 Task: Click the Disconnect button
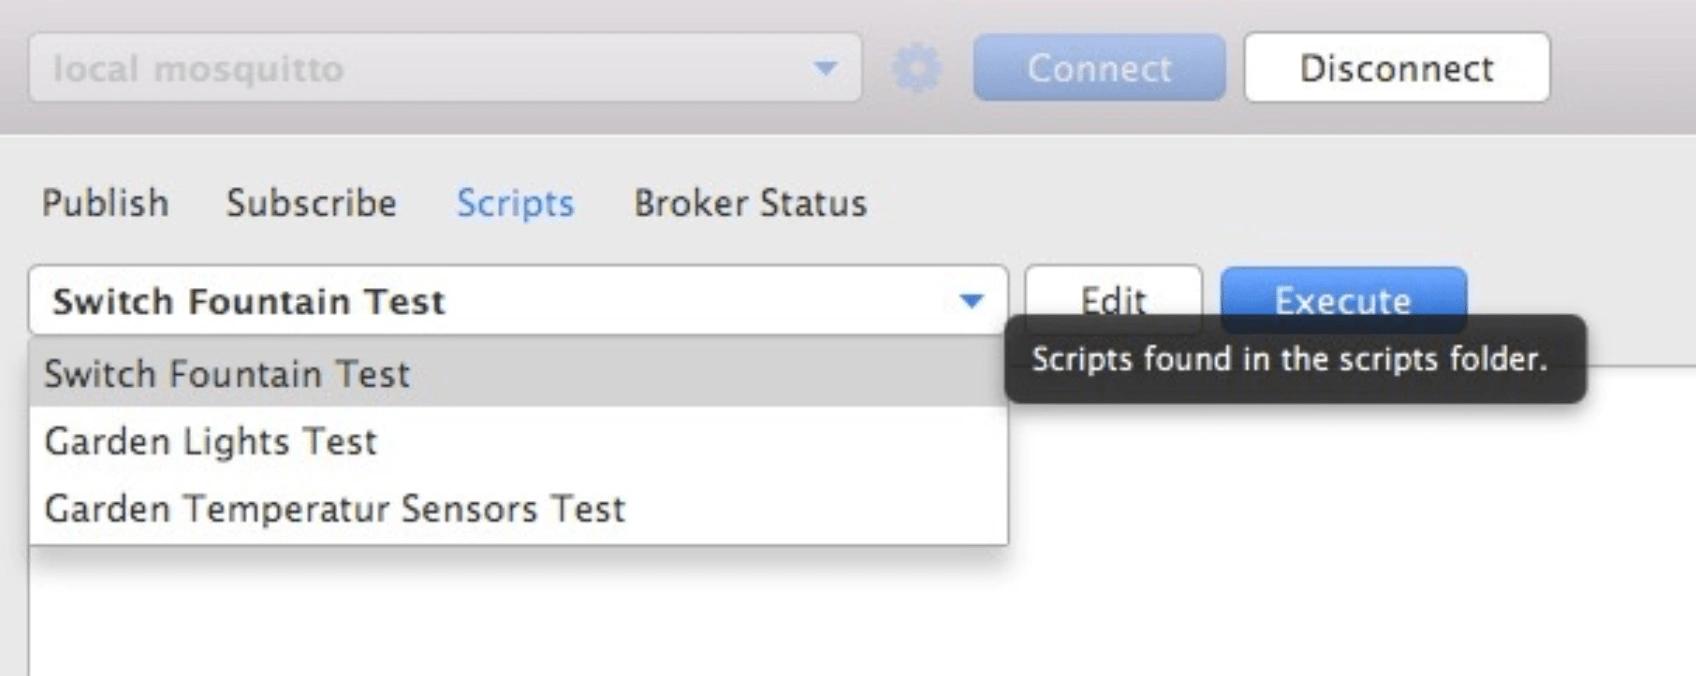(x=1394, y=68)
